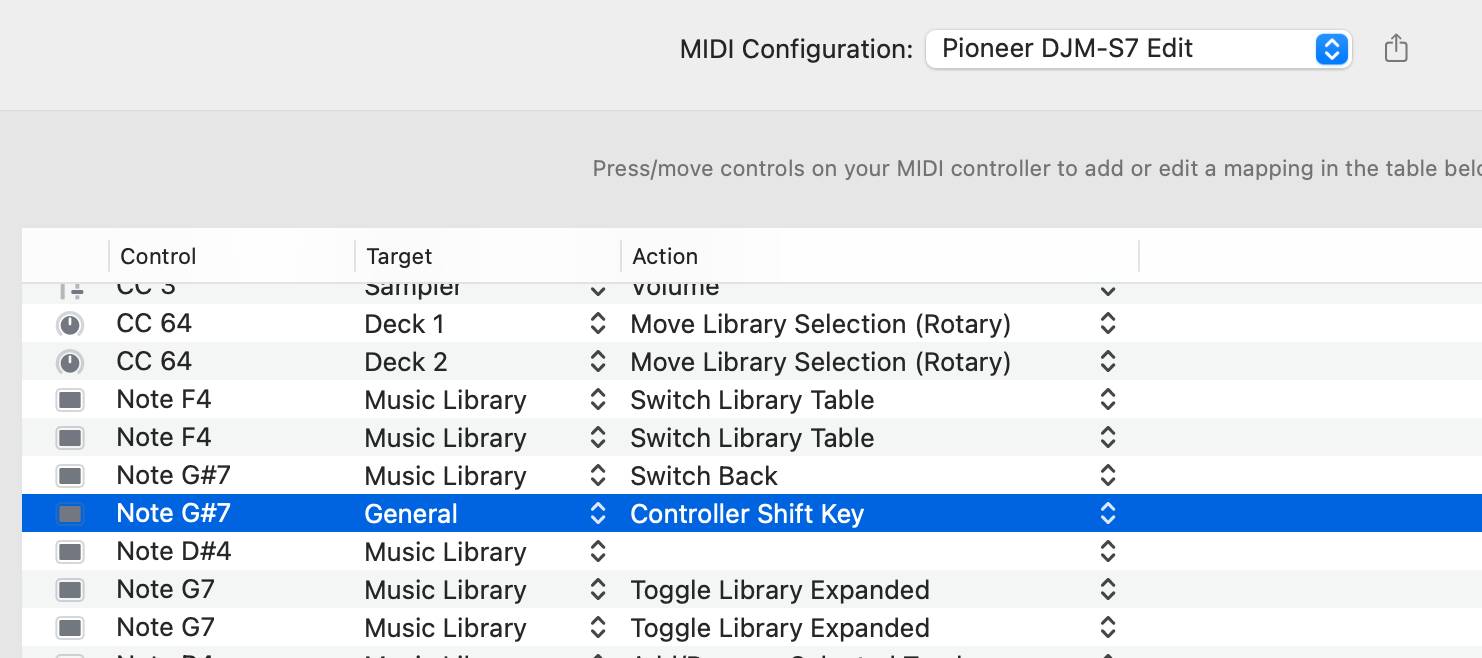Click knob icon of CC 64 Deck 2 row

tap(70, 362)
